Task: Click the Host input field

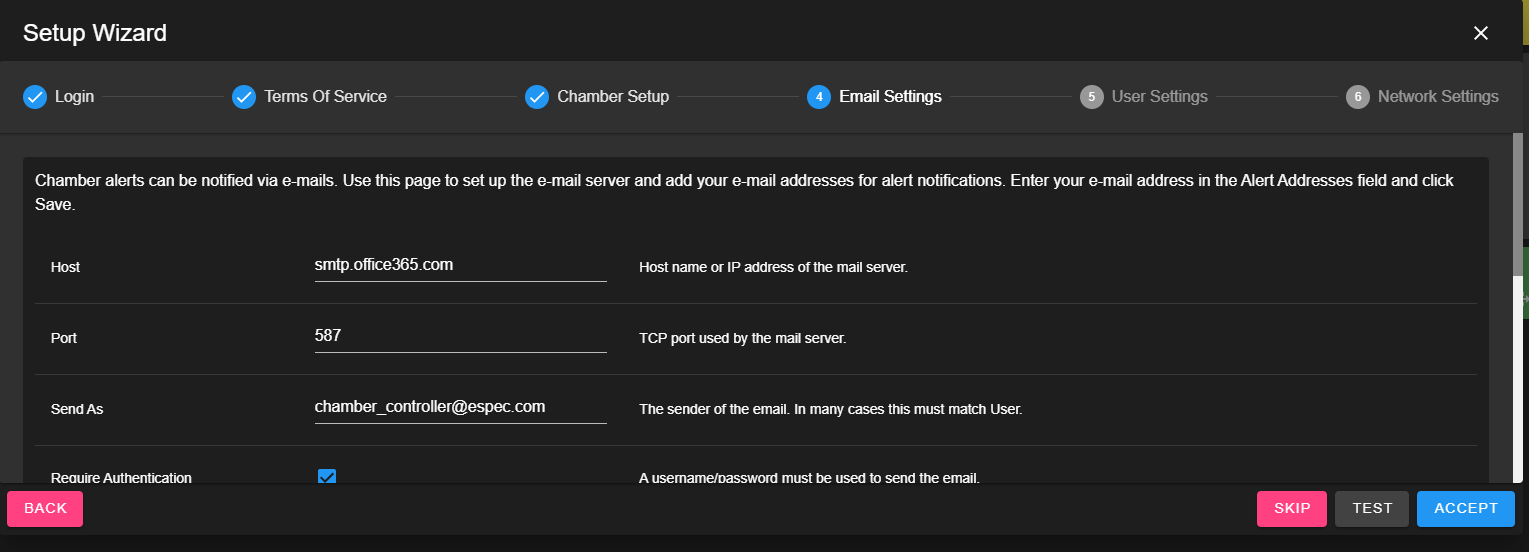Action: tap(460, 266)
